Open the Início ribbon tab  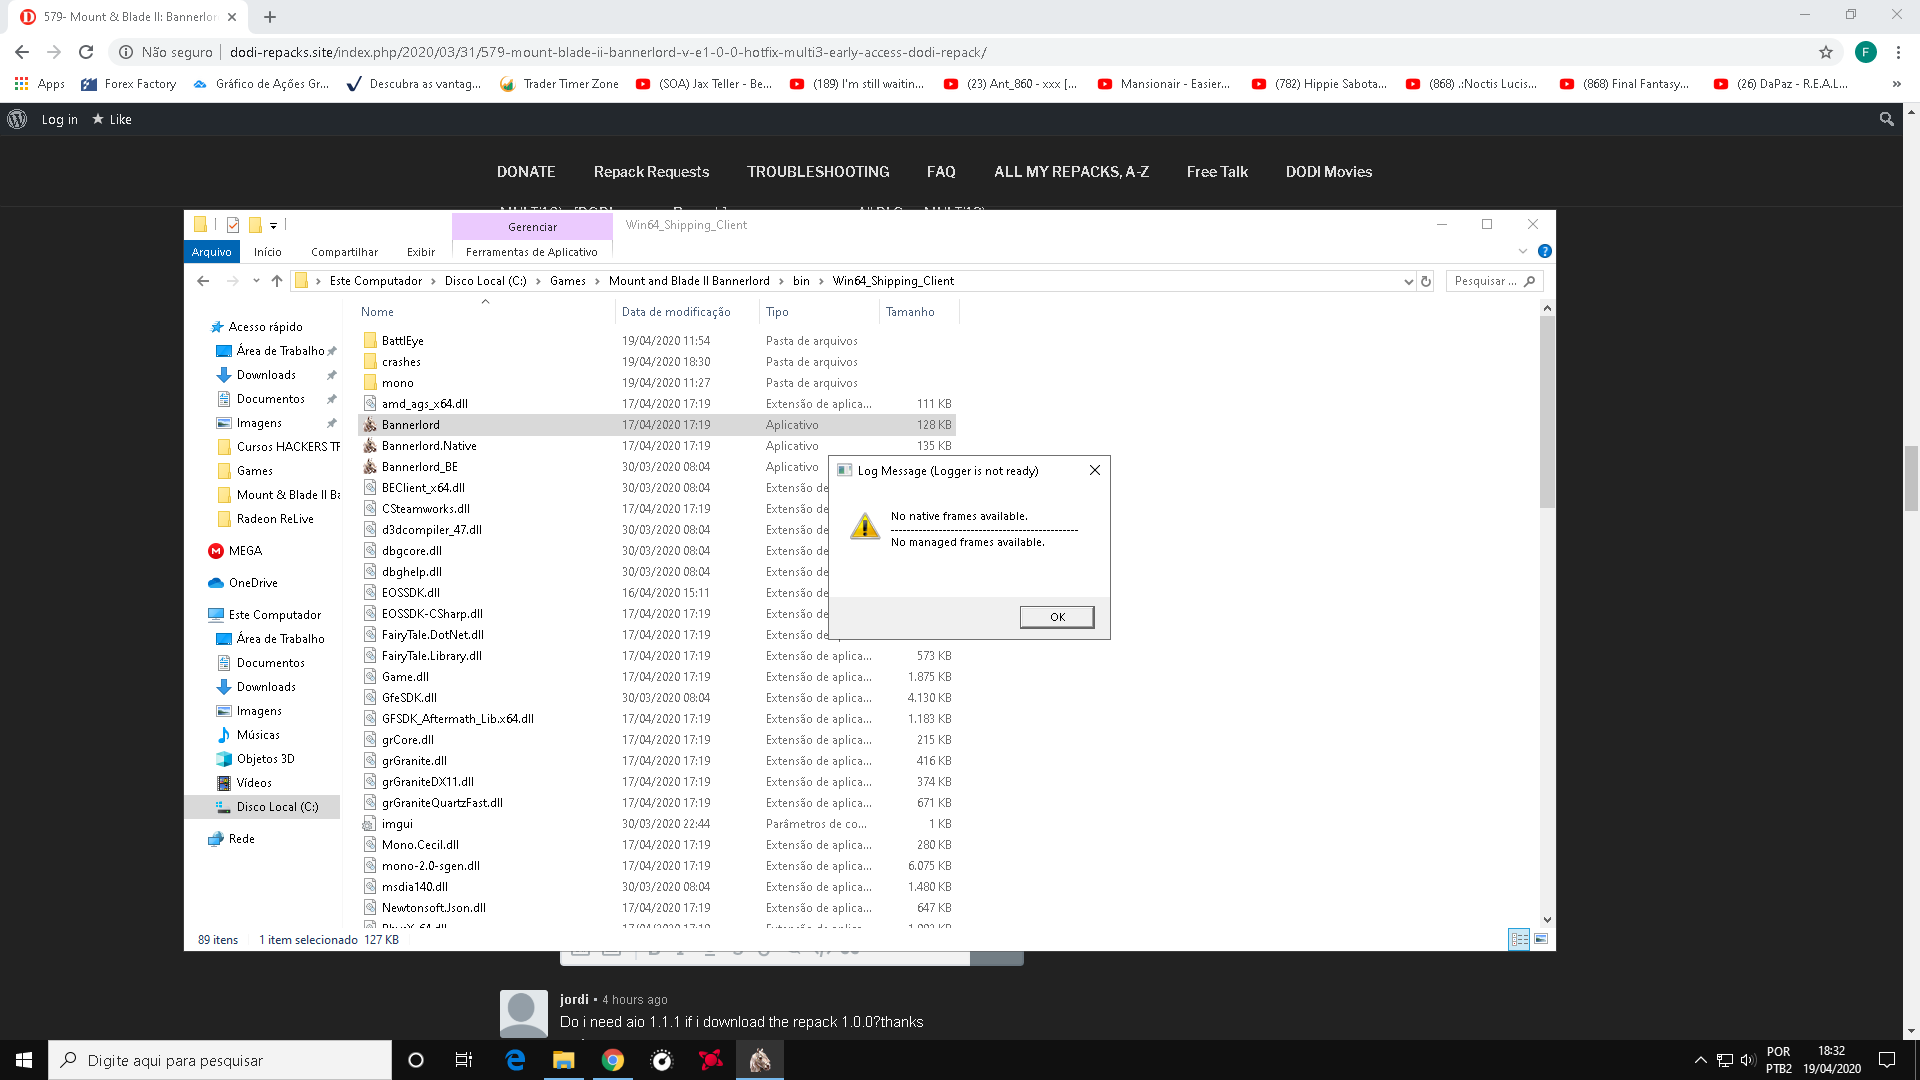[x=268, y=252]
